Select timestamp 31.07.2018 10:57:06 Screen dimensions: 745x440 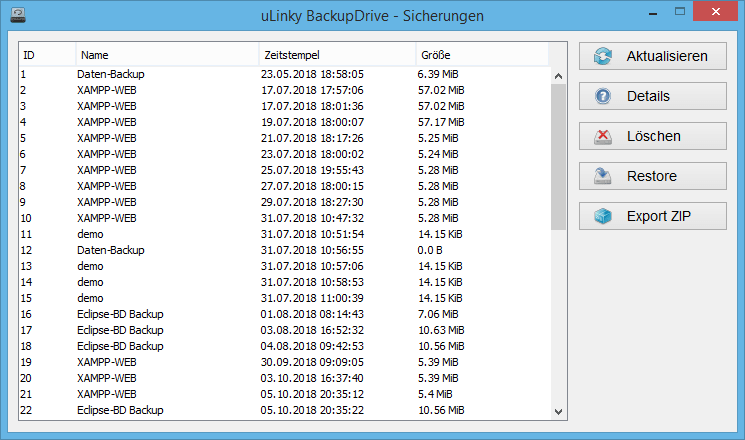pyautogui.click(x=312, y=266)
